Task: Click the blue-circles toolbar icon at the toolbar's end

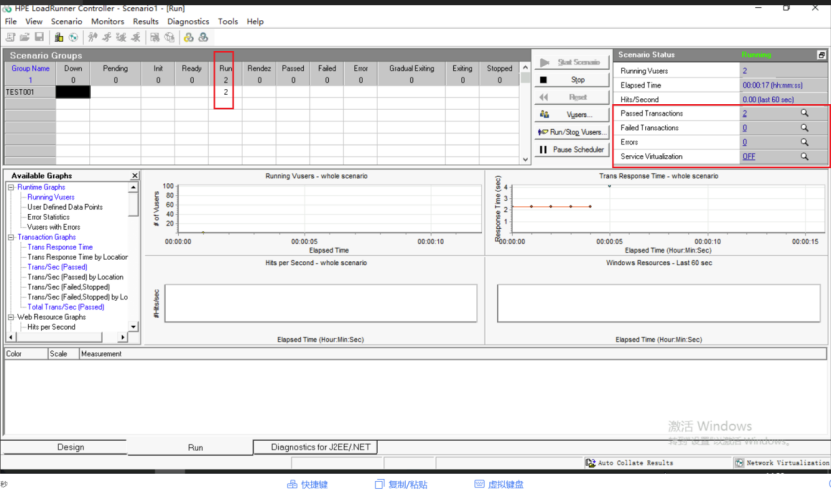Action: click(203, 37)
